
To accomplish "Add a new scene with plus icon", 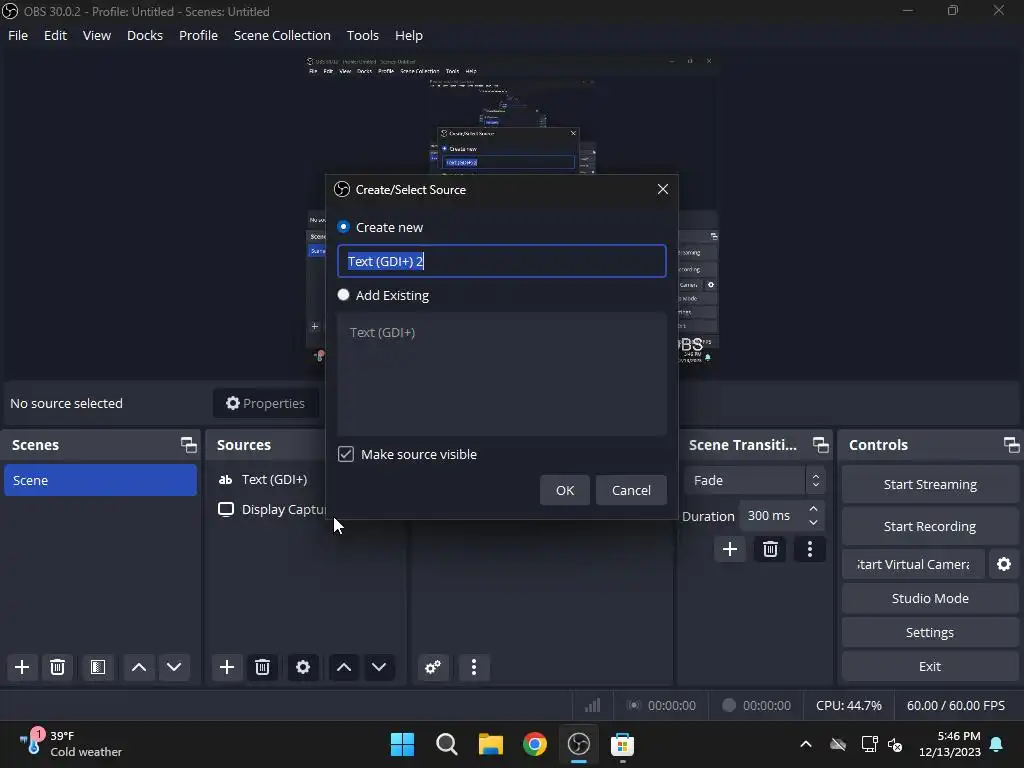I will pos(22,667).
